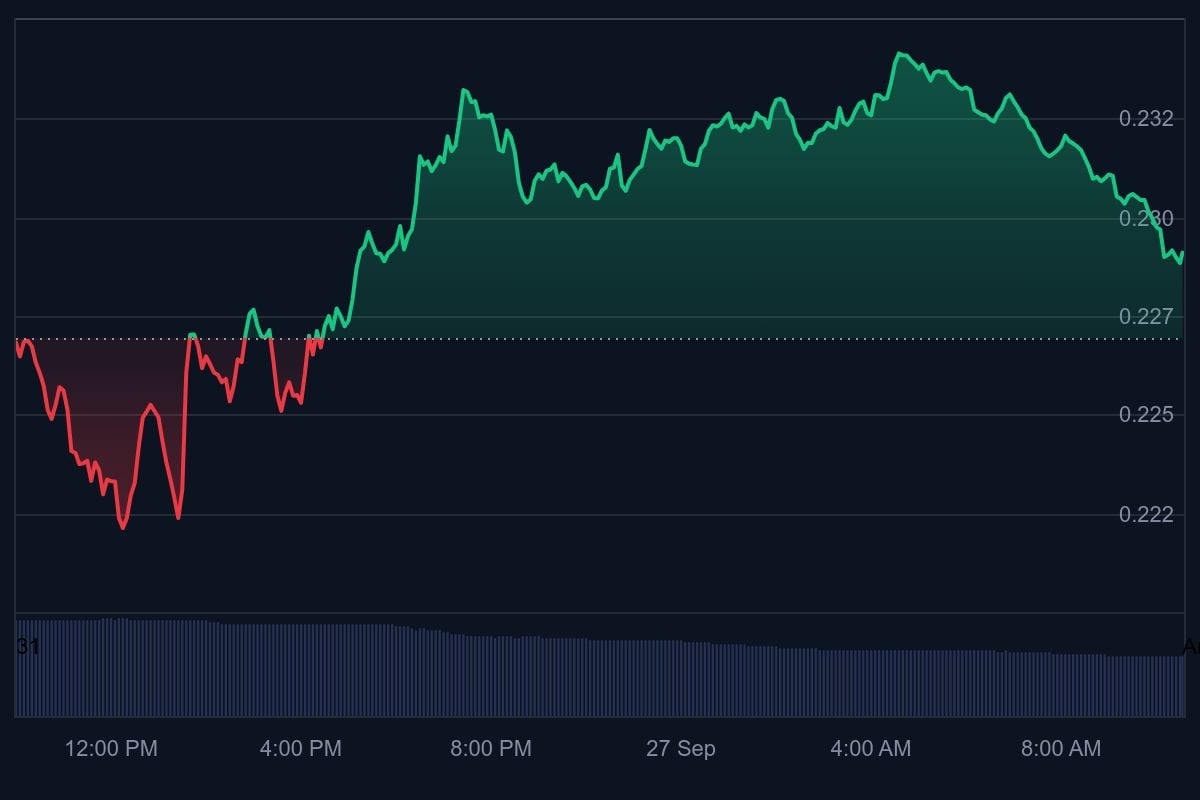Click the 4:00 AM time axis label
Viewport: 1200px width, 800px height.
[x=870, y=748]
